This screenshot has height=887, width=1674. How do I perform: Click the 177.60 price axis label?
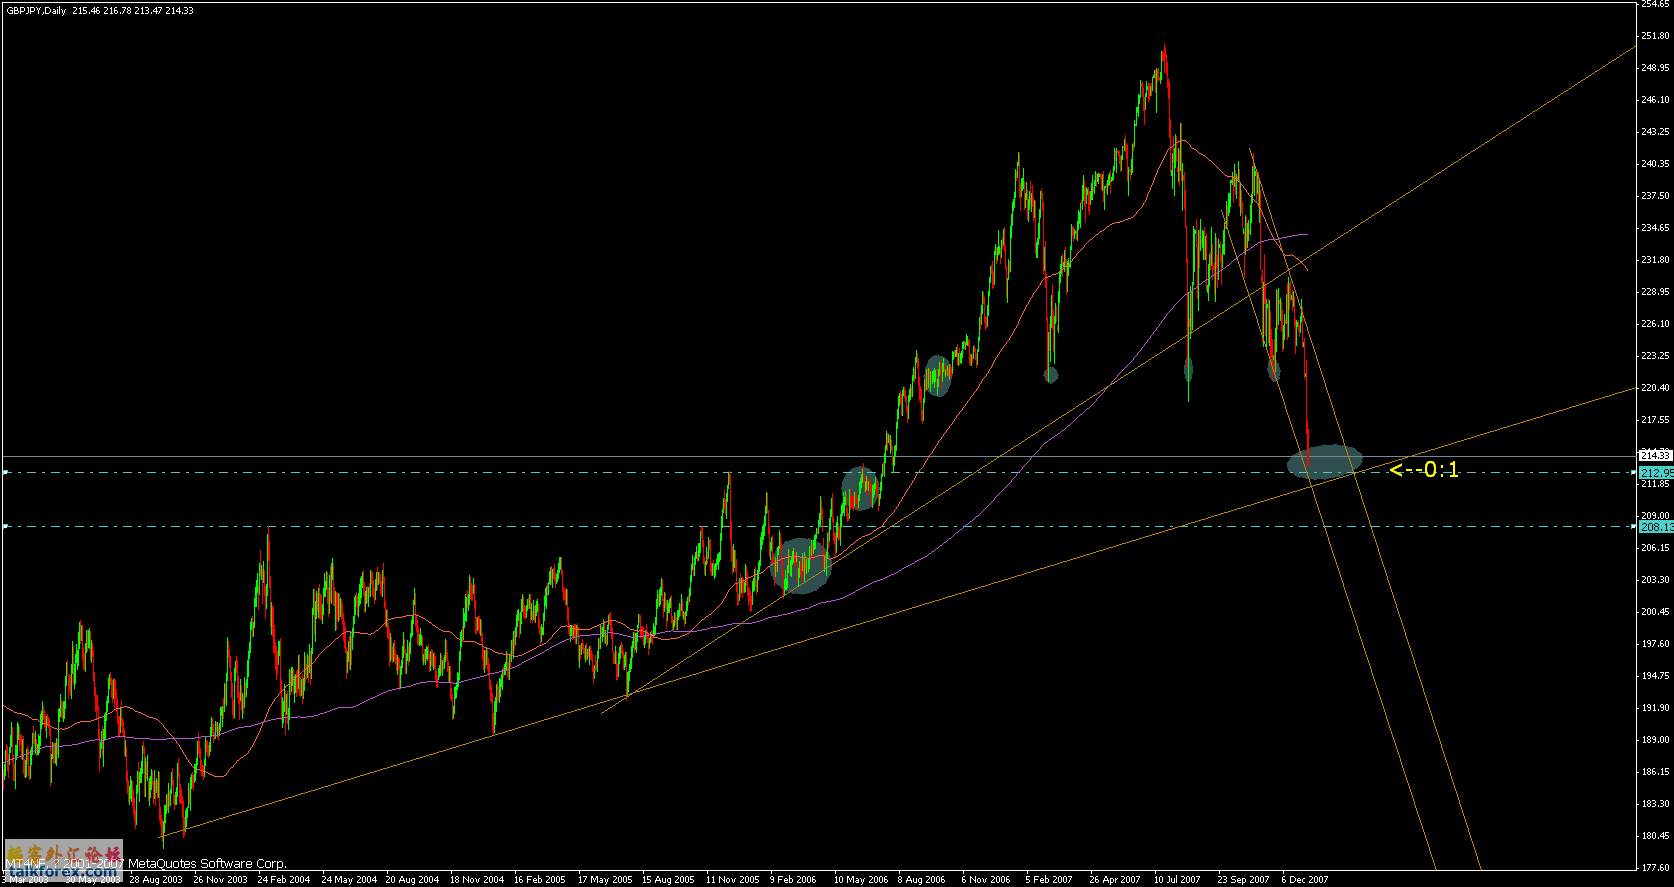[x=1655, y=868]
